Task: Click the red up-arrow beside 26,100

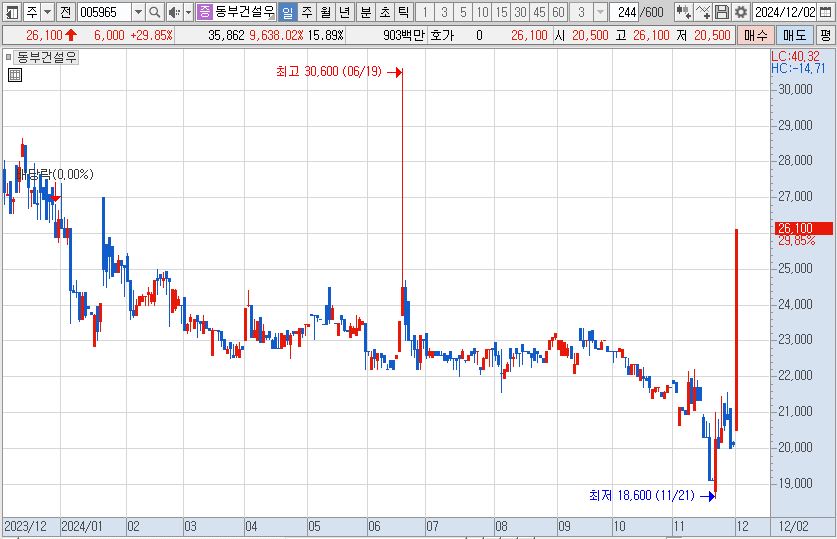Action: click(71, 36)
